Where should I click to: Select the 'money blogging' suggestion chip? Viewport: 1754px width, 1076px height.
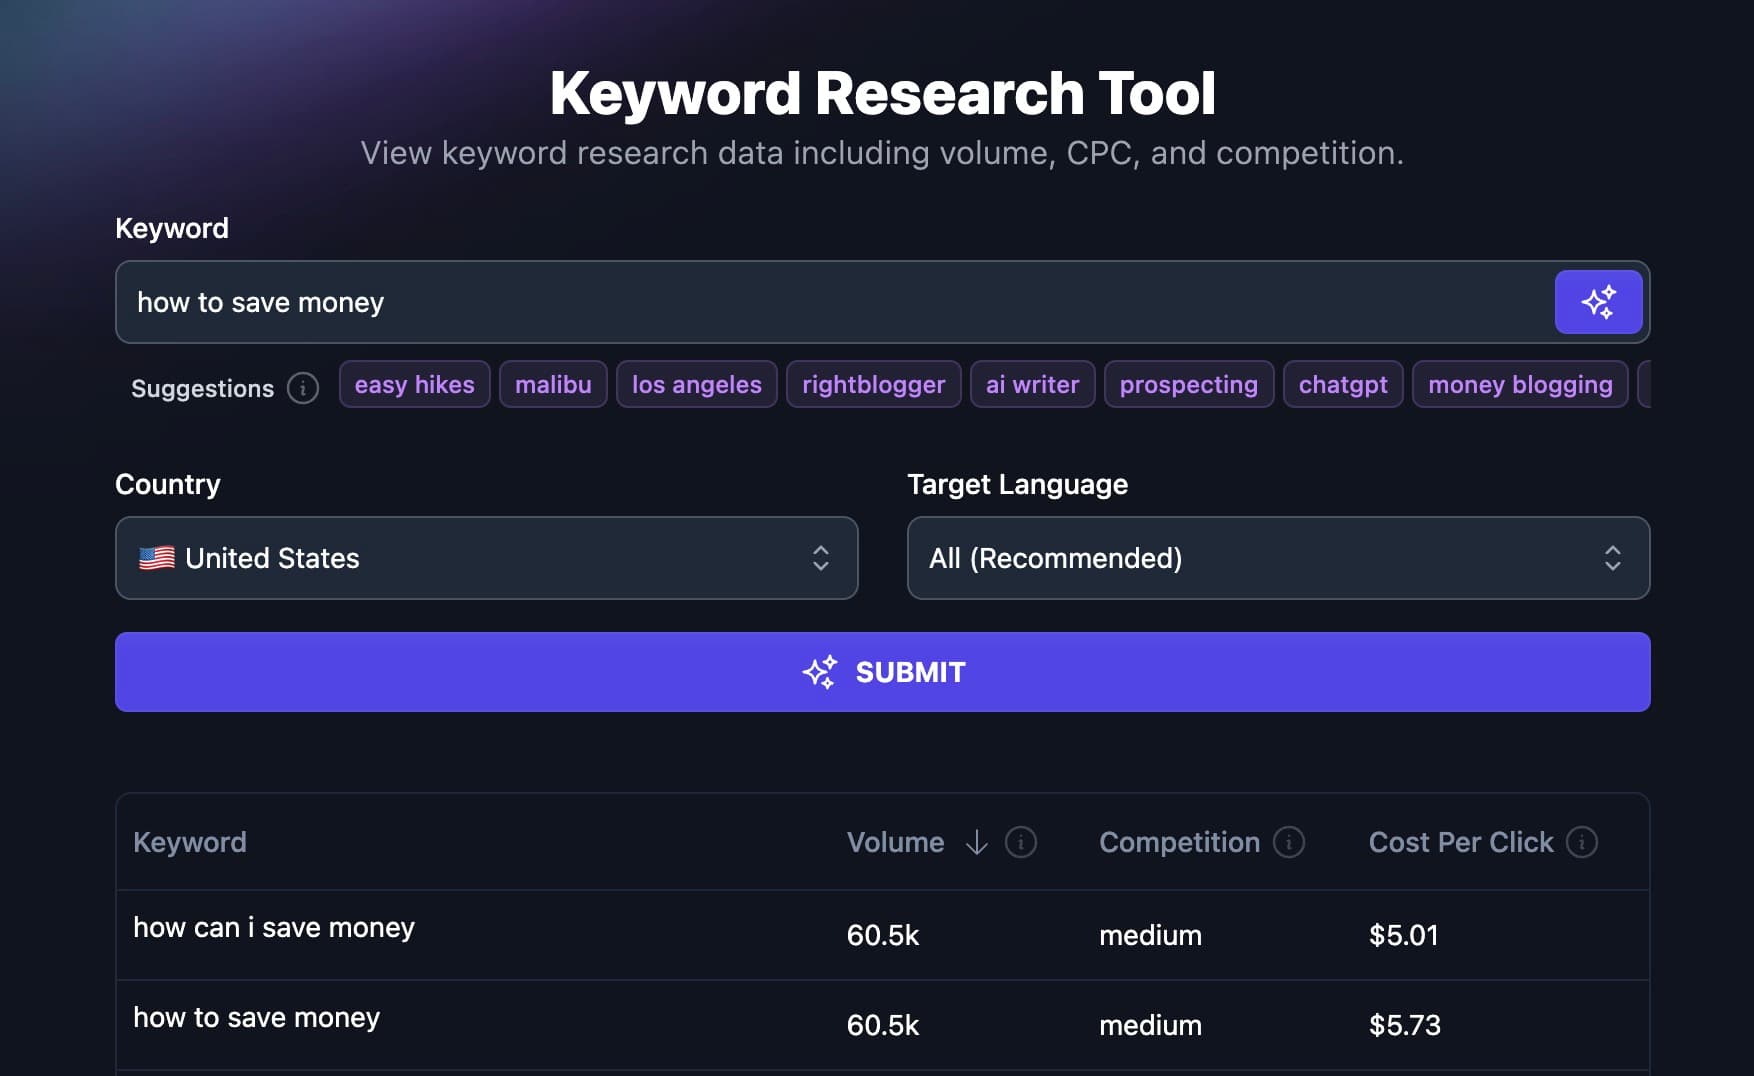click(1519, 384)
